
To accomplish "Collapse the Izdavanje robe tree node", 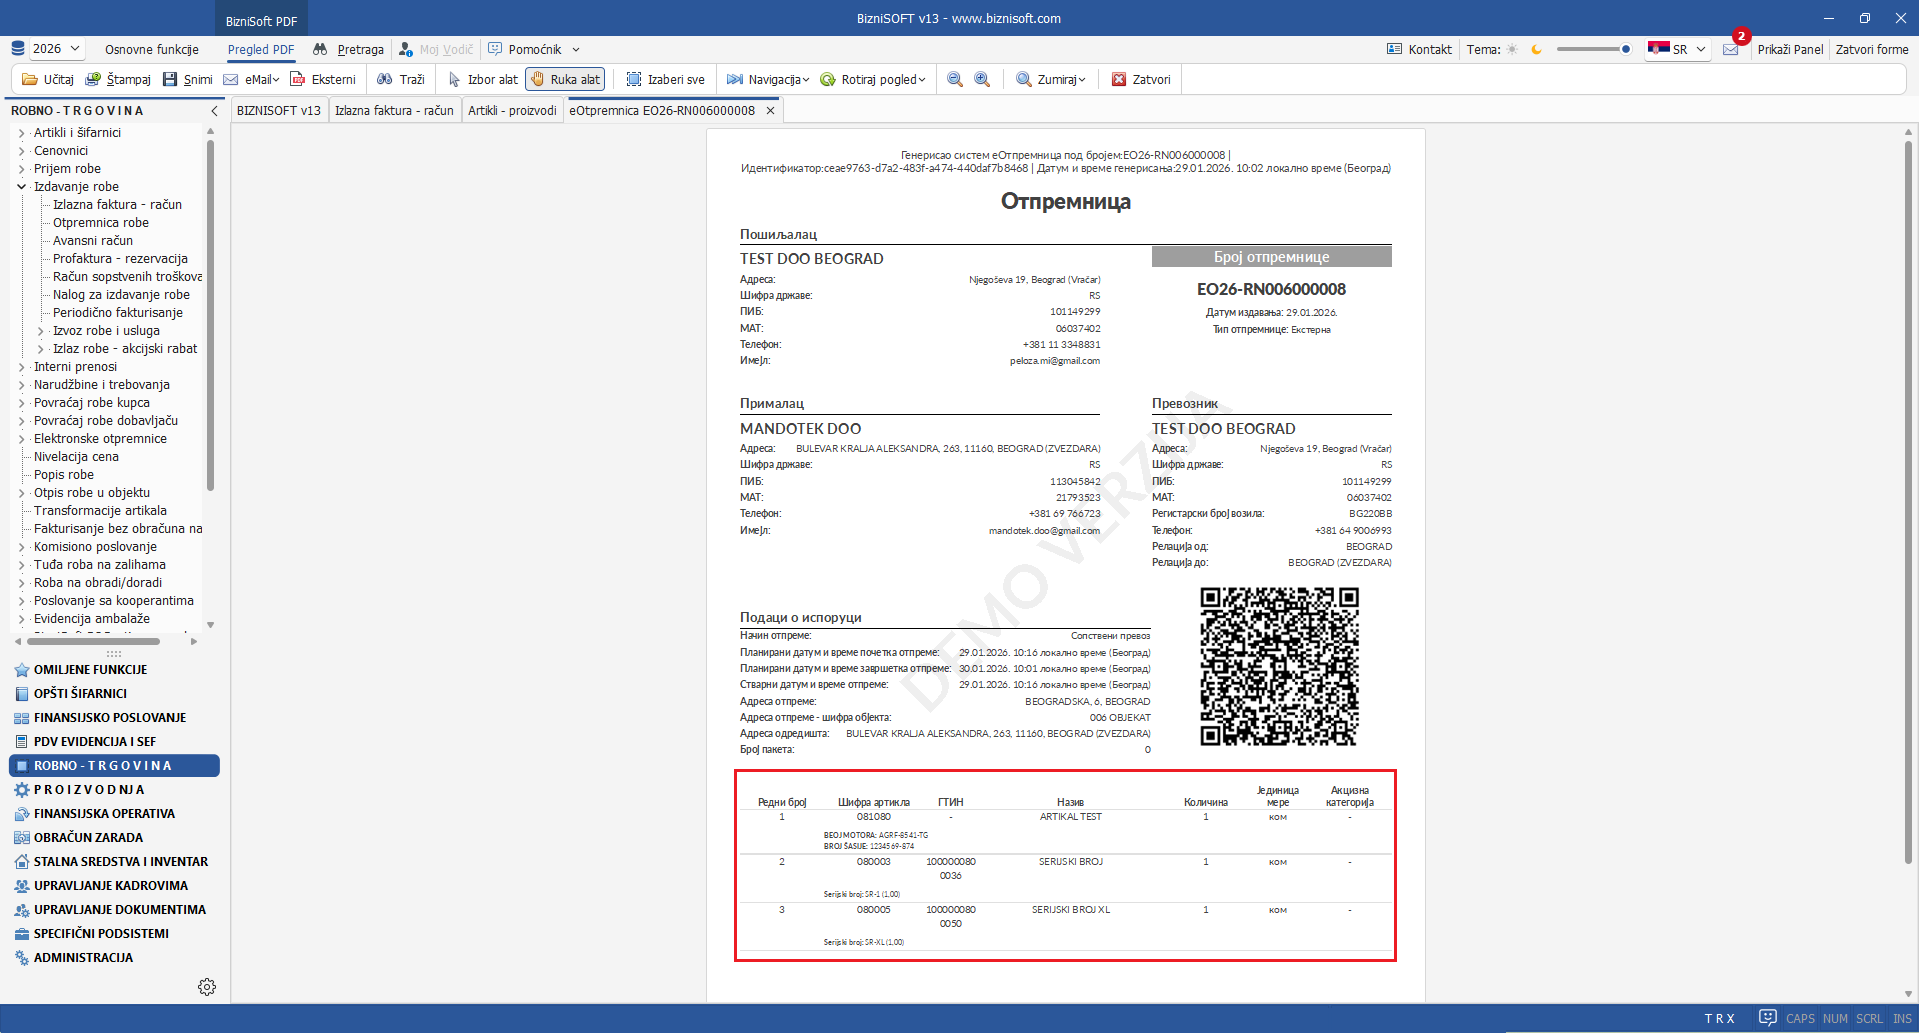I will coord(22,187).
